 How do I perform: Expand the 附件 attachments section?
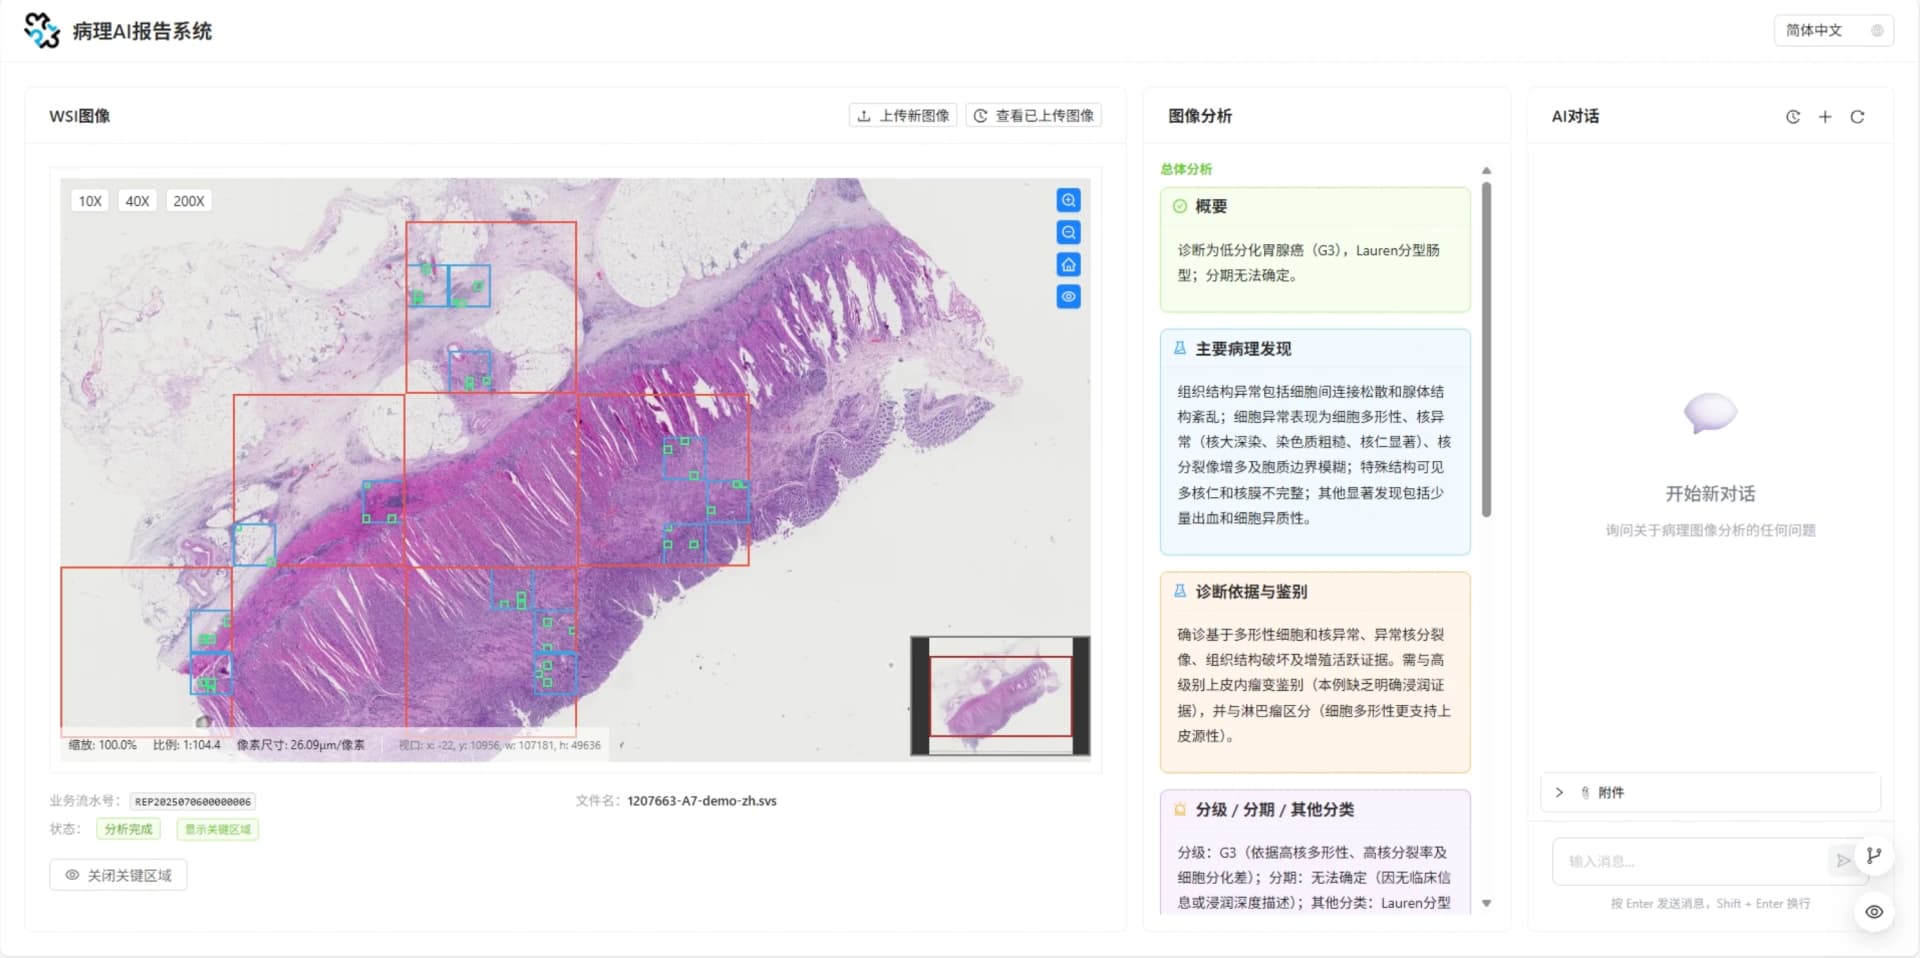click(x=1710, y=792)
